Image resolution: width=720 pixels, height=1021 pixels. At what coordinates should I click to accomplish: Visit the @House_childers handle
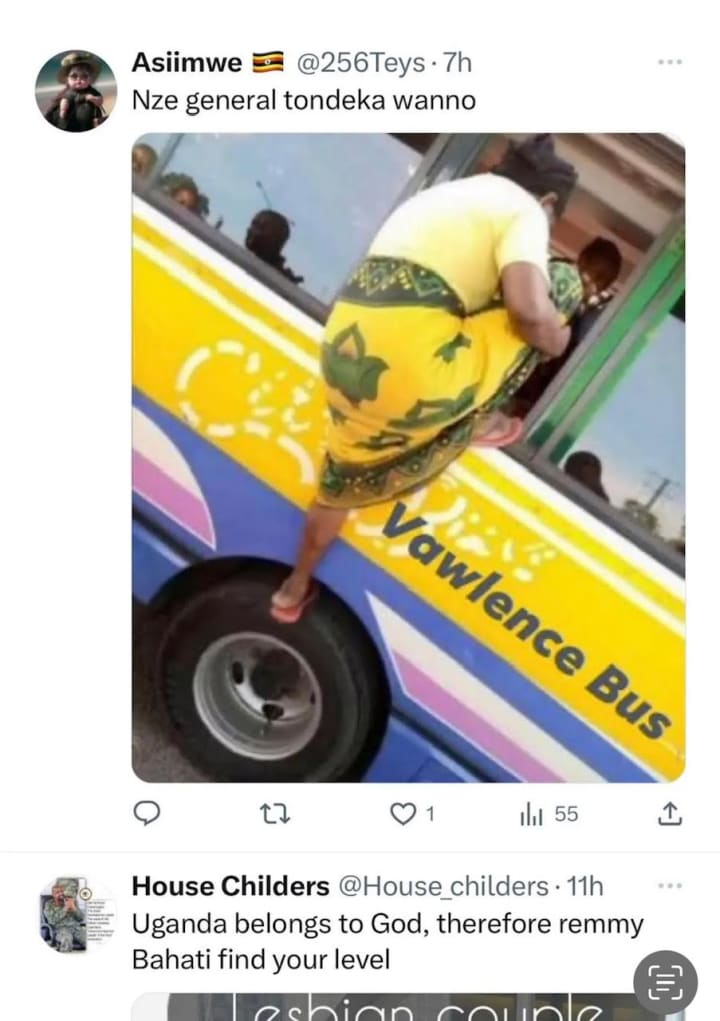coord(443,887)
